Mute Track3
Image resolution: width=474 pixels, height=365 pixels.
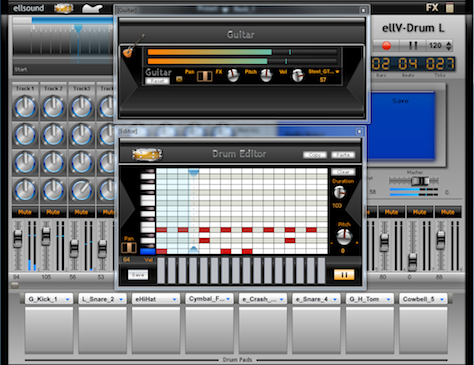click(x=81, y=212)
